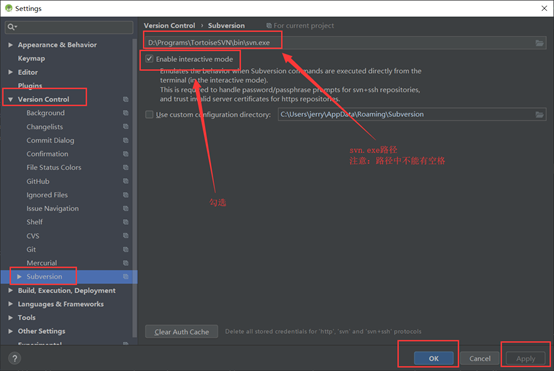Select Ignored Files settings item
The width and height of the screenshot is (554, 371).
click(x=47, y=195)
